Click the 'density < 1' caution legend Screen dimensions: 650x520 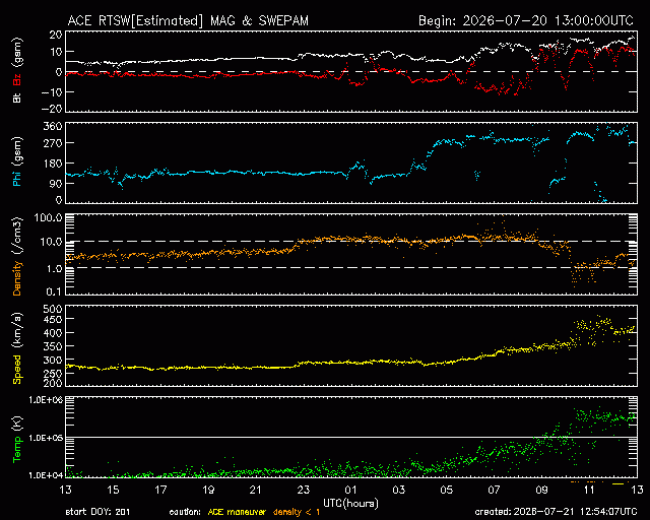296,512
